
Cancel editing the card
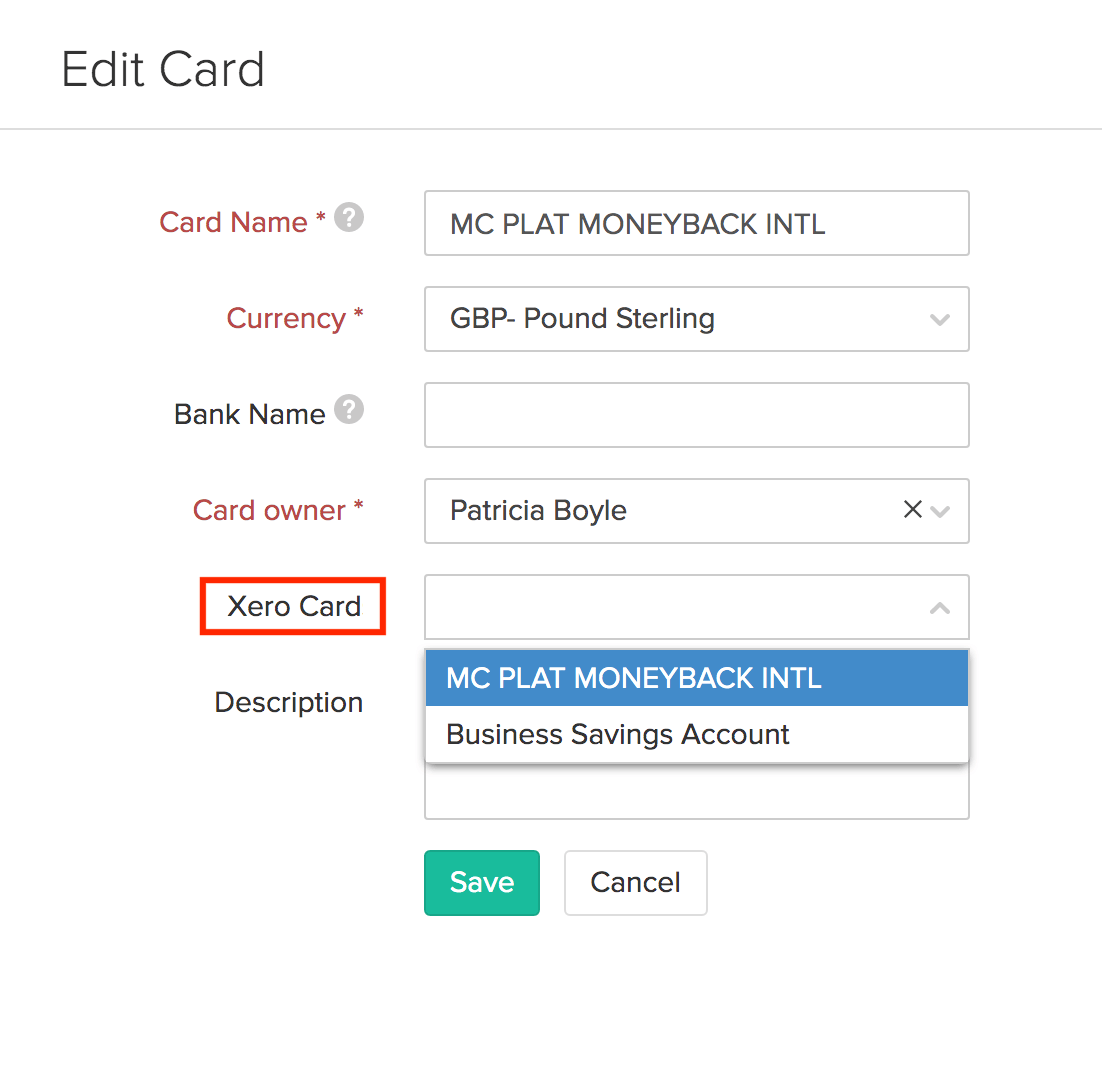(x=635, y=882)
